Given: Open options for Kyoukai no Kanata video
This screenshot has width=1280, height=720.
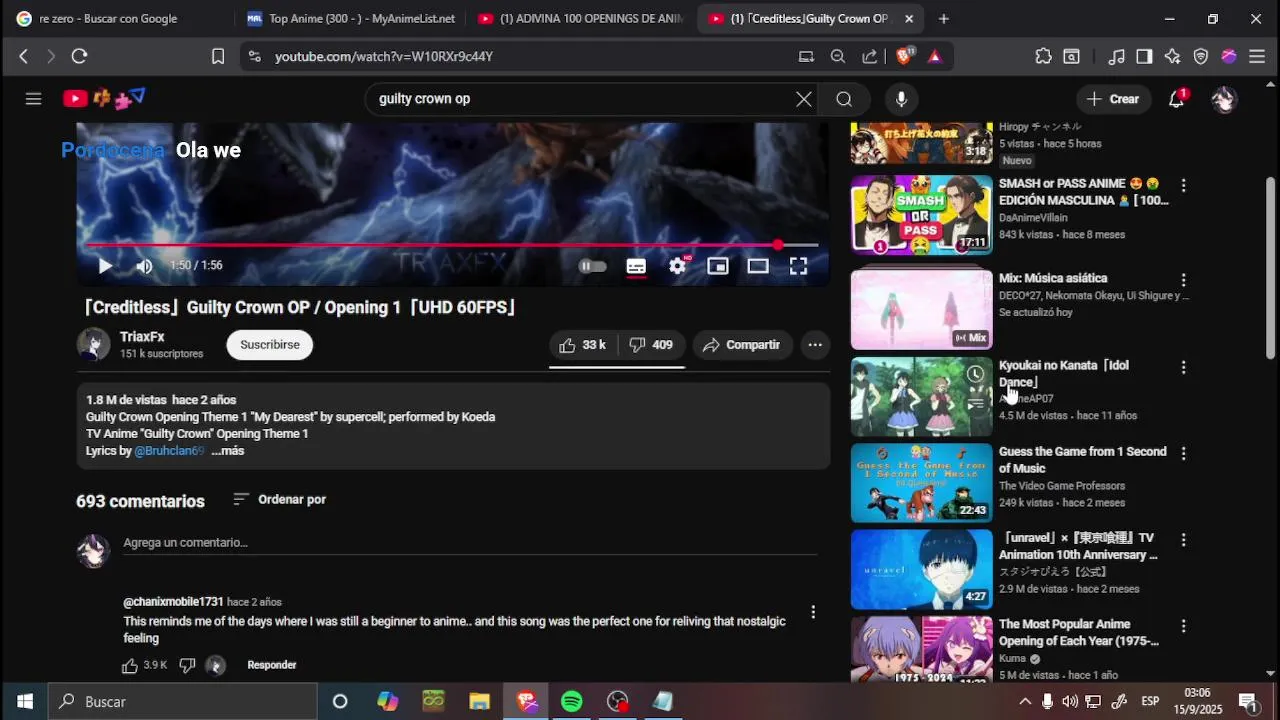Looking at the screenshot, I should (1183, 367).
